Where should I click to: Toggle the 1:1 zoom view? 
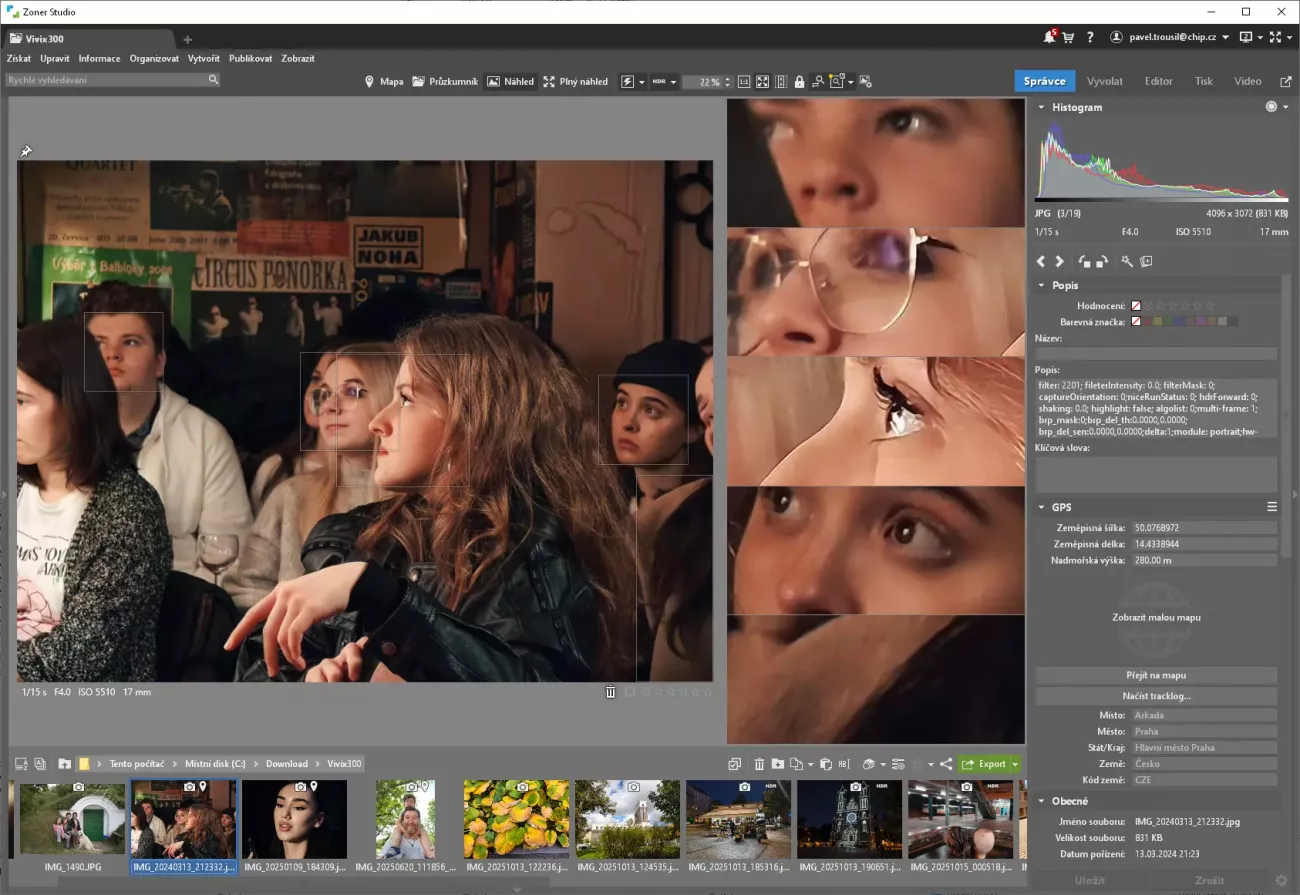pos(743,81)
